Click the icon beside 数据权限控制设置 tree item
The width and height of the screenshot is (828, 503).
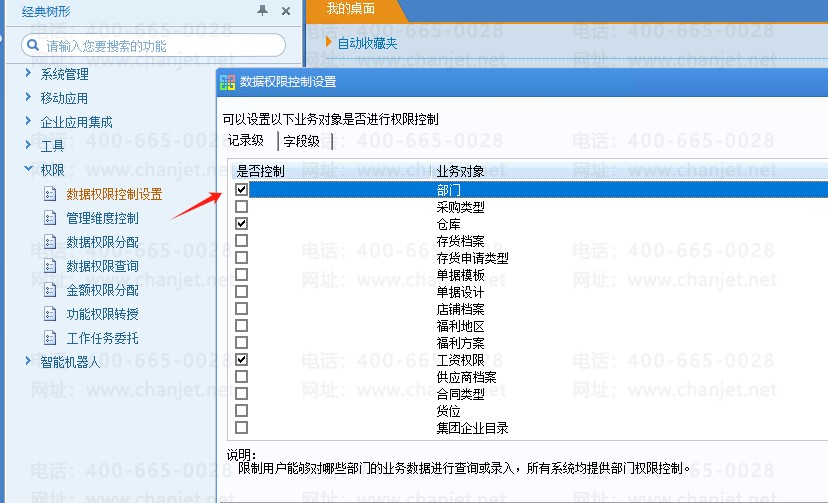(50, 194)
